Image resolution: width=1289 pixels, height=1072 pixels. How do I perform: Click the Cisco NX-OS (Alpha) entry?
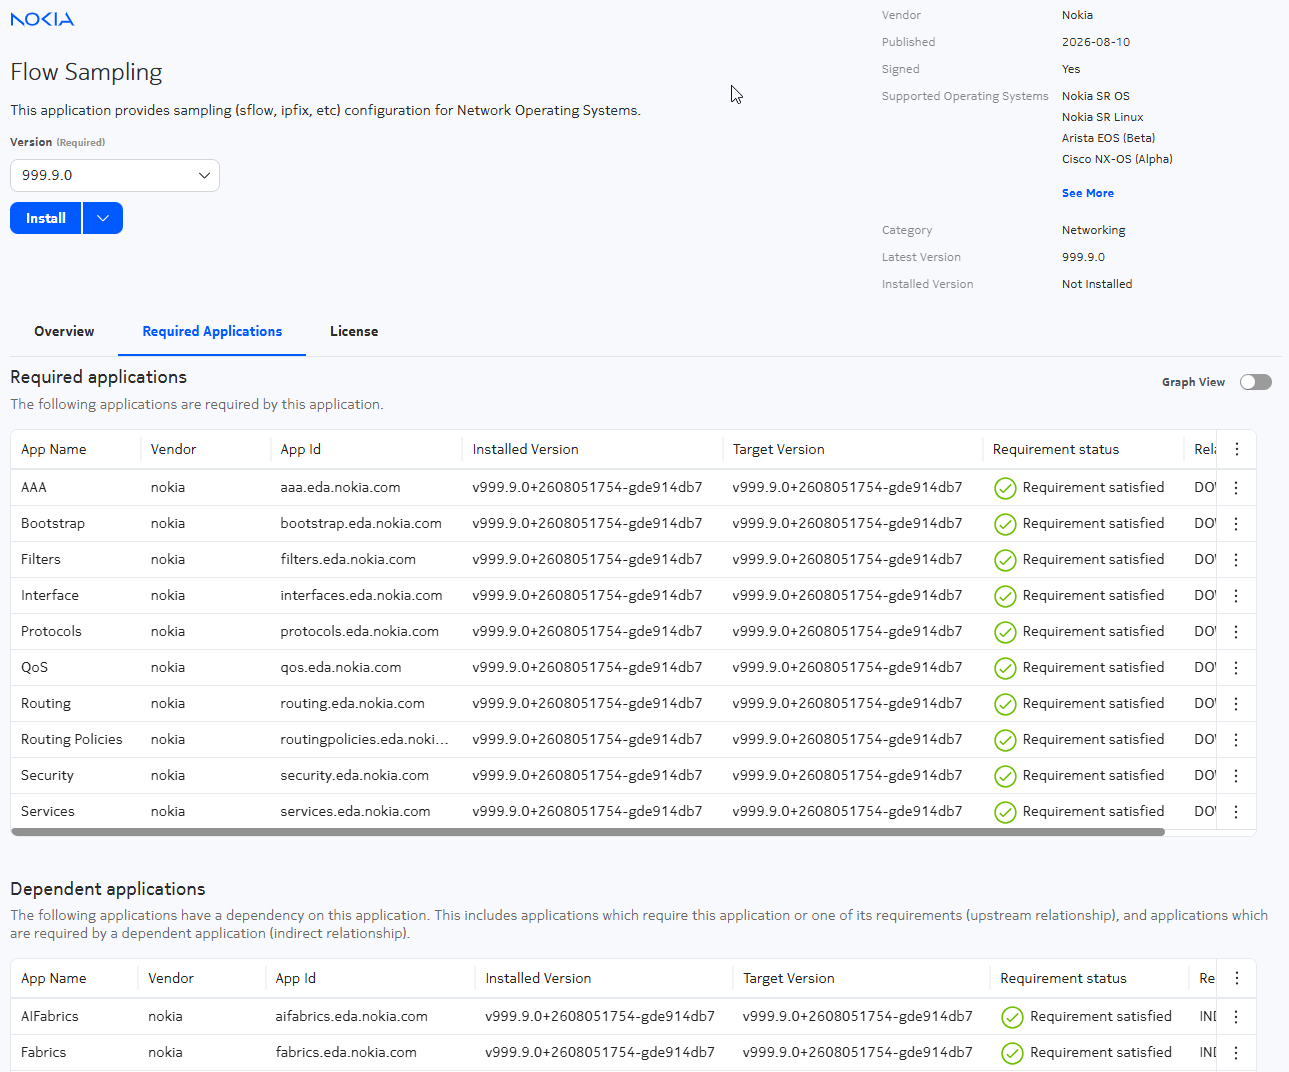pyautogui.click(x=1117, y=159)
